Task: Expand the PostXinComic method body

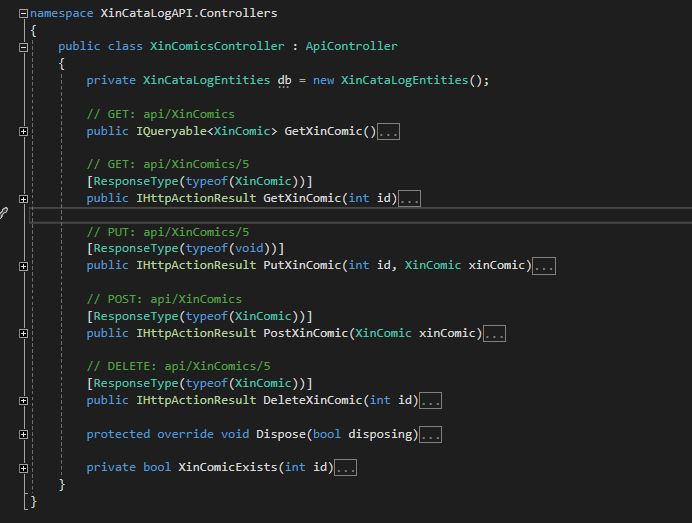Action: pos(23,334)
